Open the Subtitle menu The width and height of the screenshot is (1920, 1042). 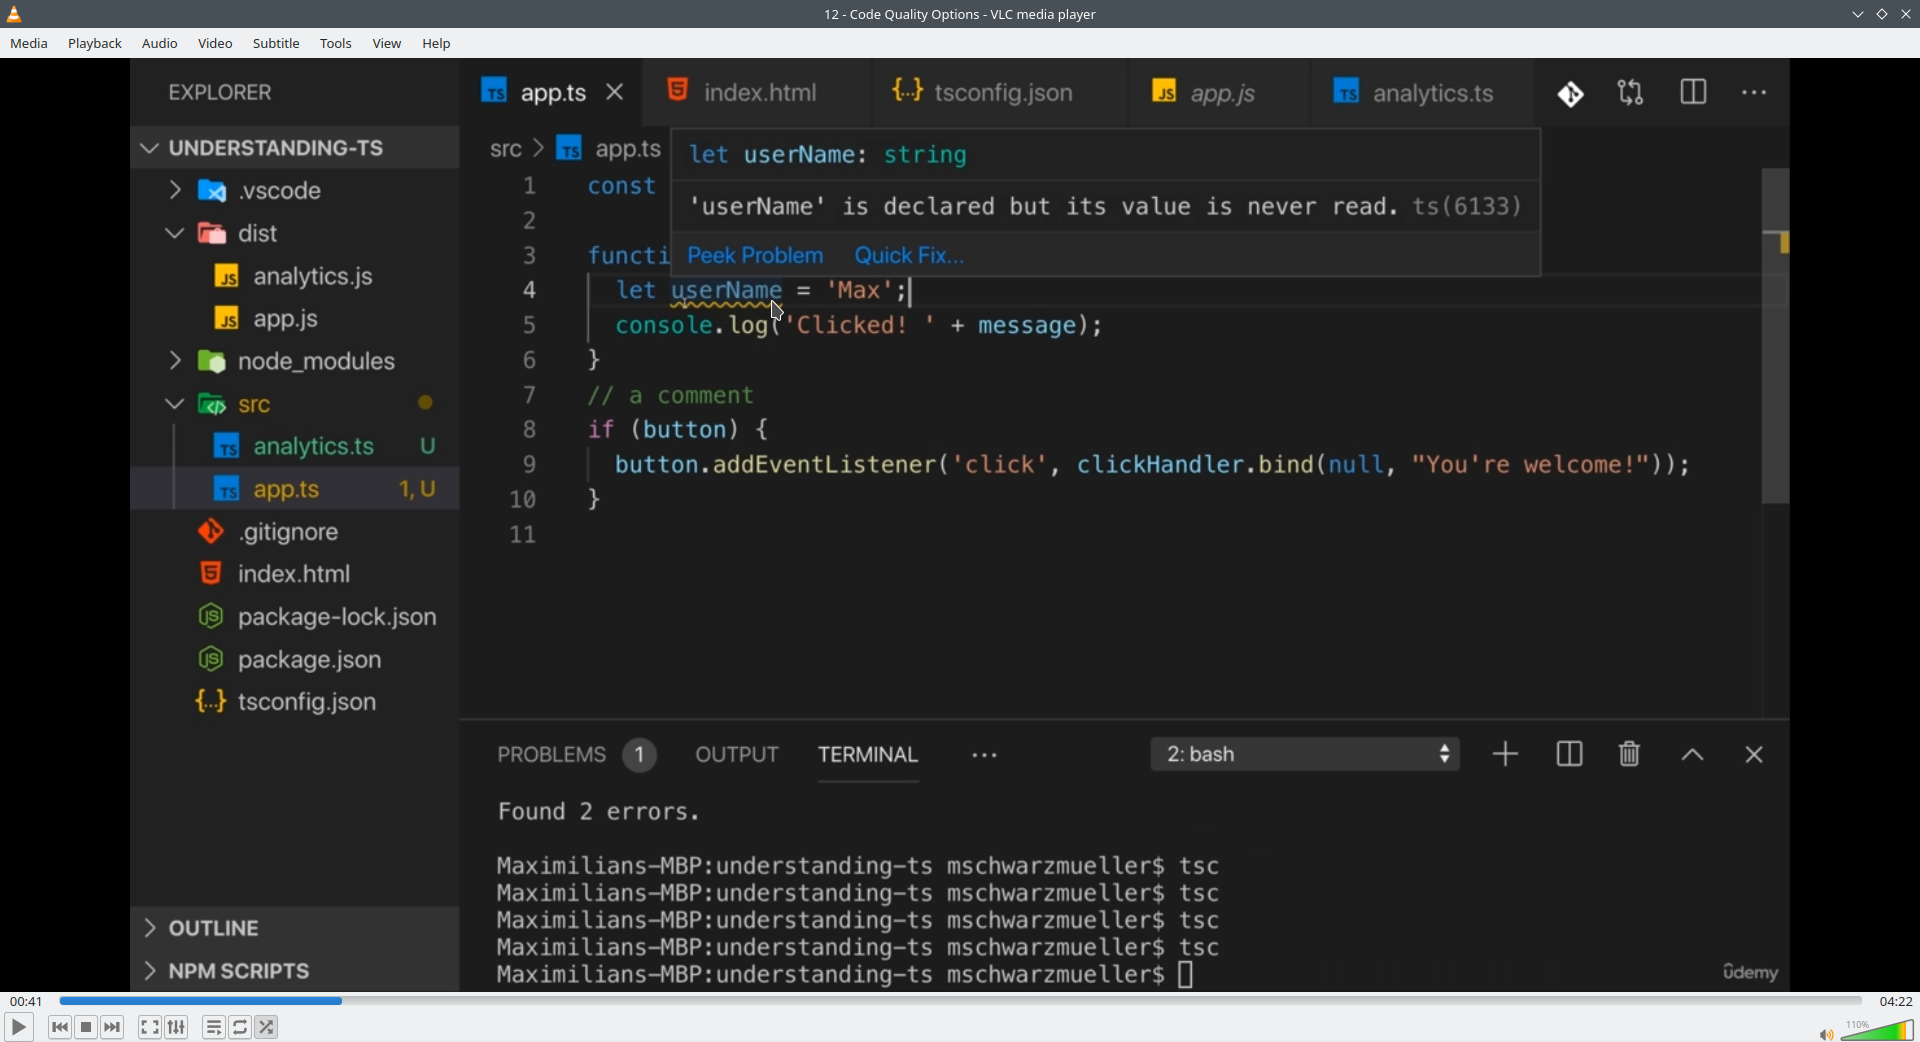(x=276, y=44)
